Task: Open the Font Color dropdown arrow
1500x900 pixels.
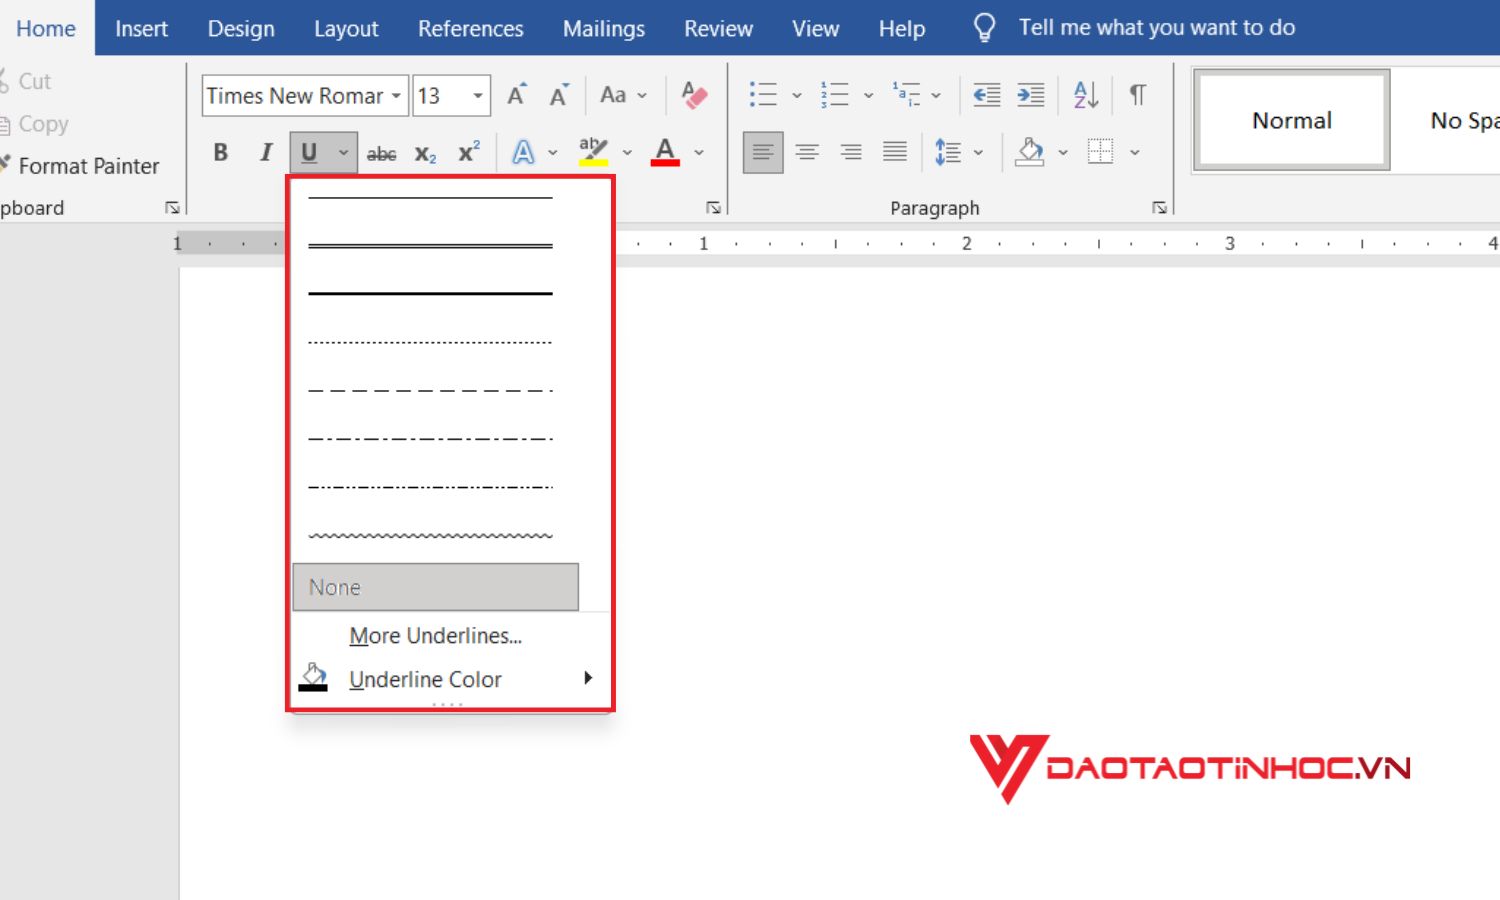Action: point(698,151)
